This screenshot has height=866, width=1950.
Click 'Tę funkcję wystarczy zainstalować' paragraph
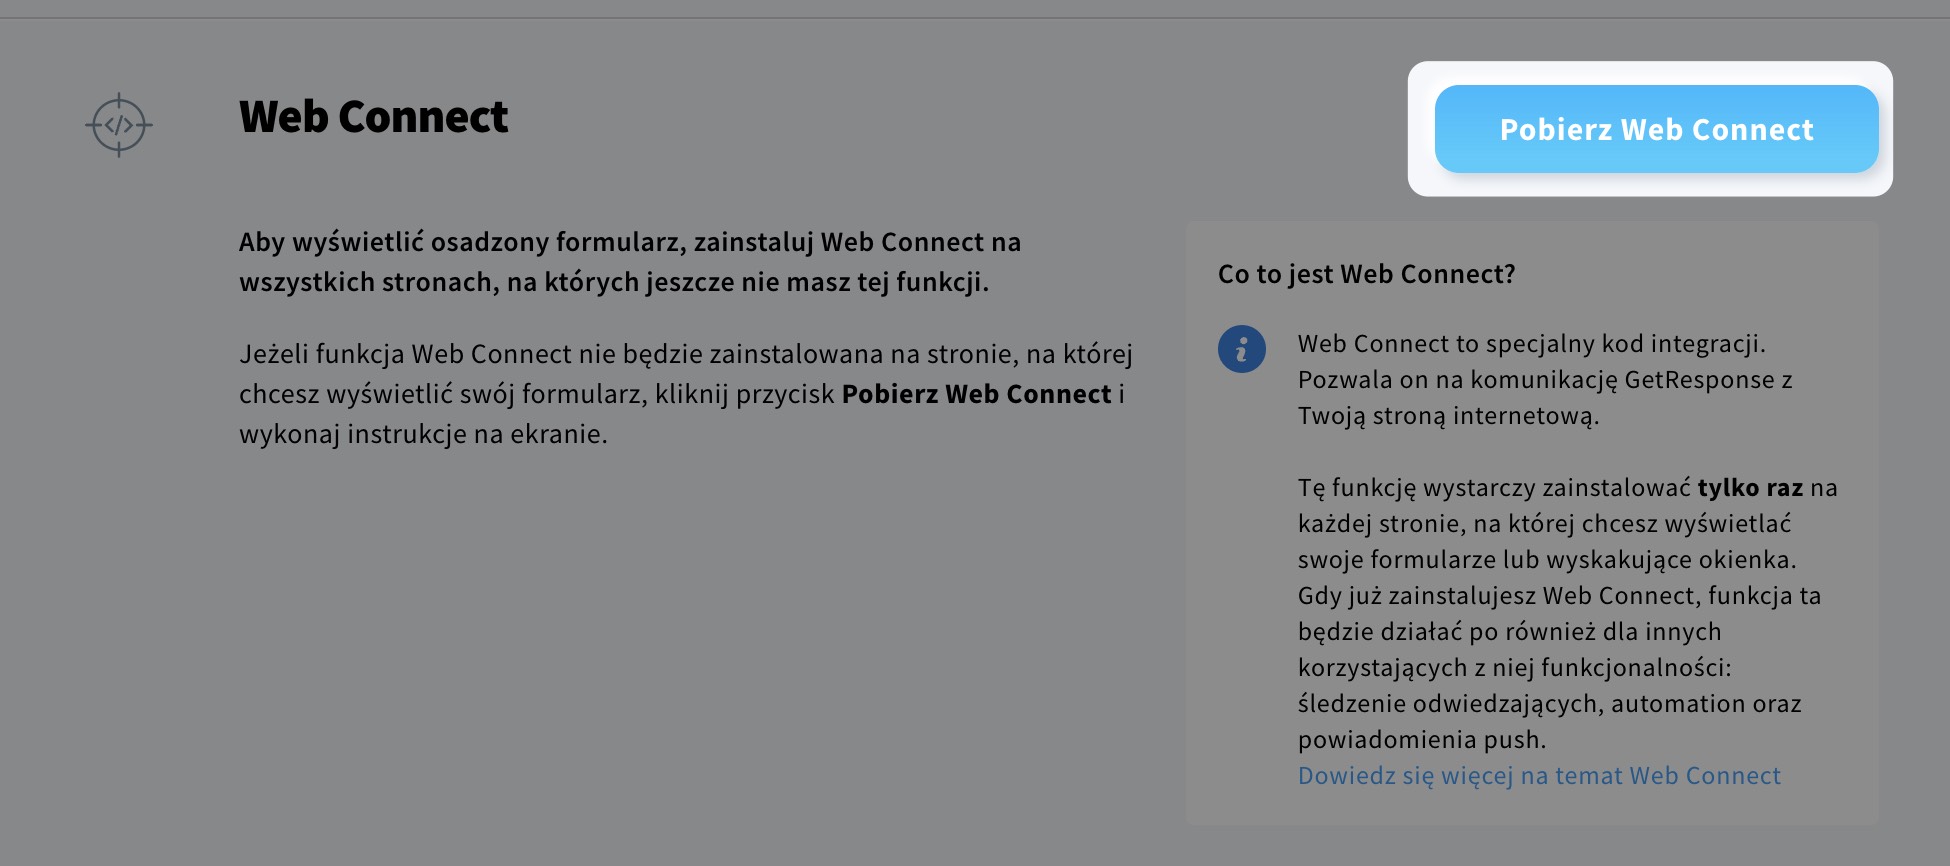[x=1567, y=613]
